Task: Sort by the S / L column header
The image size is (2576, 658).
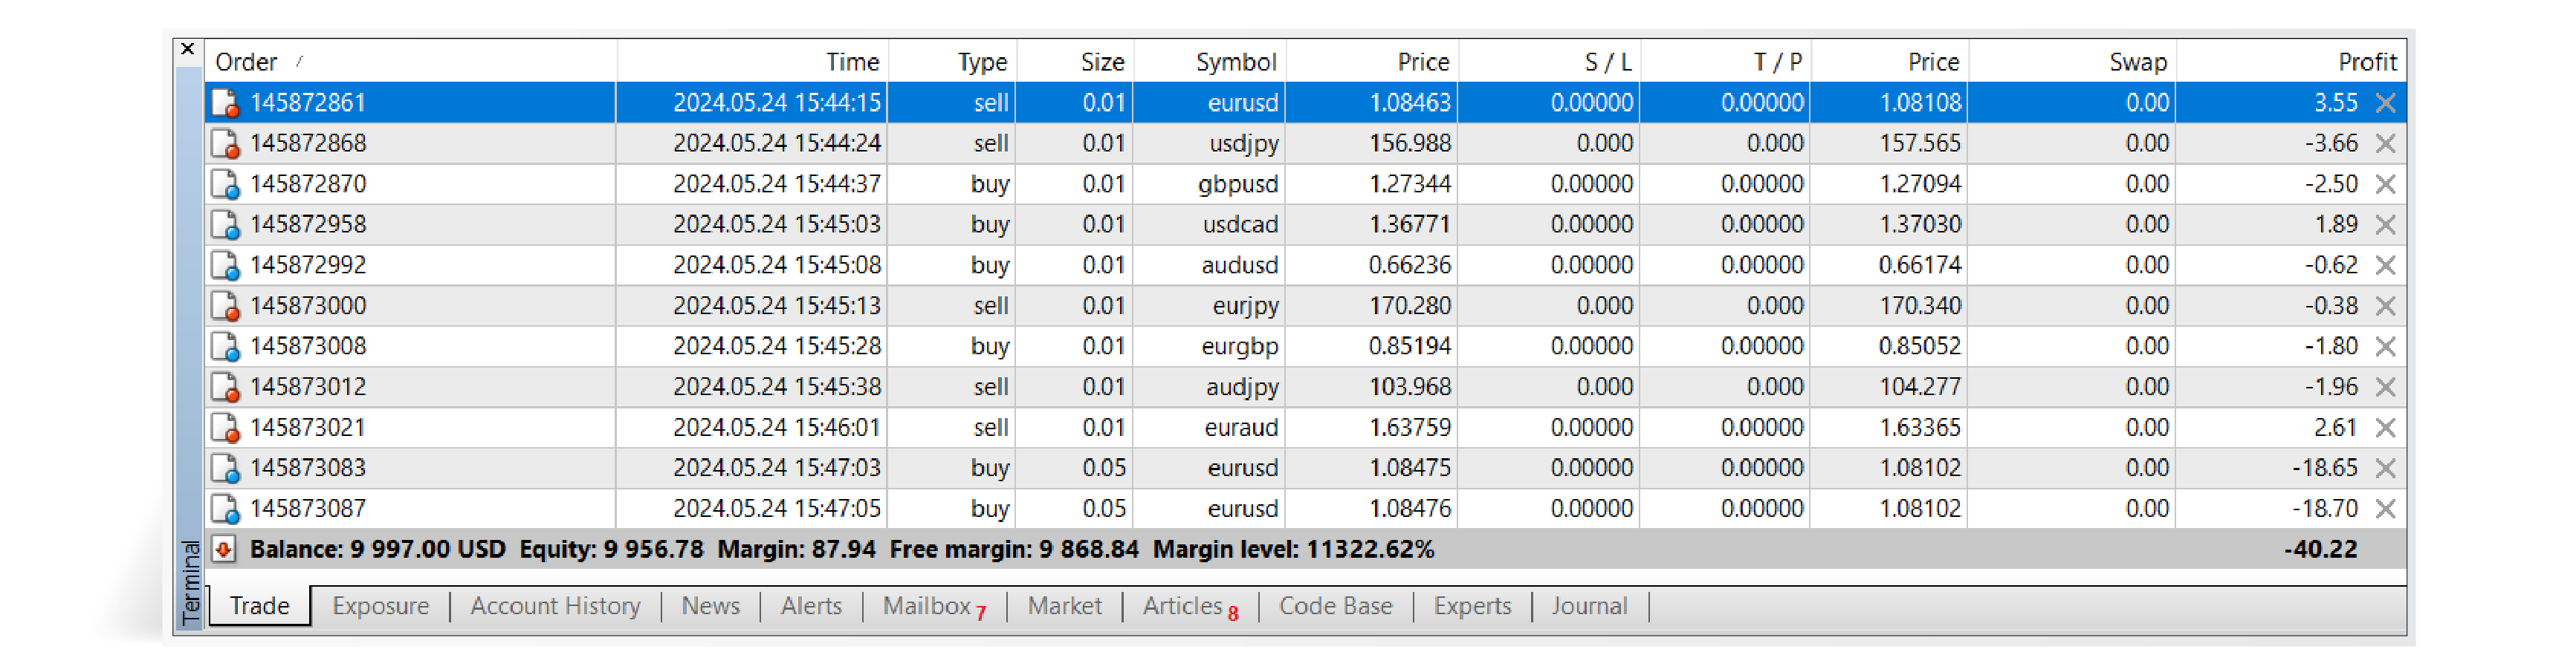Action: (1549, 62)
